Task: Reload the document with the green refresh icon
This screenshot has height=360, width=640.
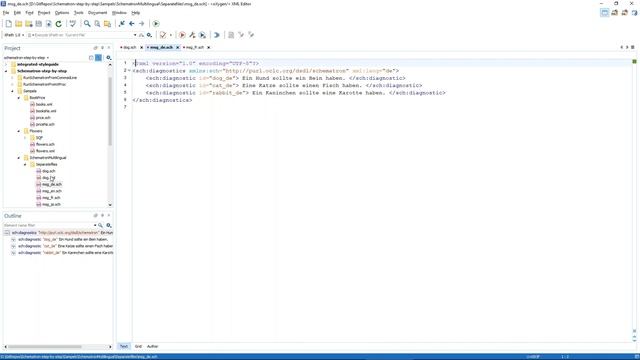Action: point(58,24)
